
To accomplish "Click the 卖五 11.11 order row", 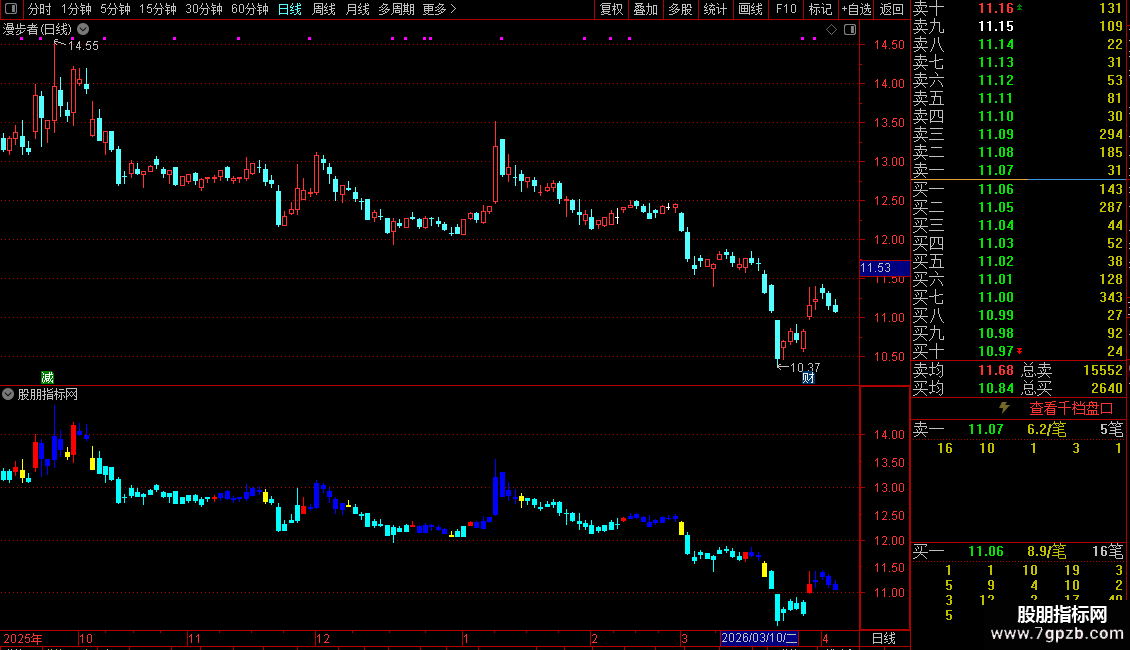I will tap(1018, 98).
